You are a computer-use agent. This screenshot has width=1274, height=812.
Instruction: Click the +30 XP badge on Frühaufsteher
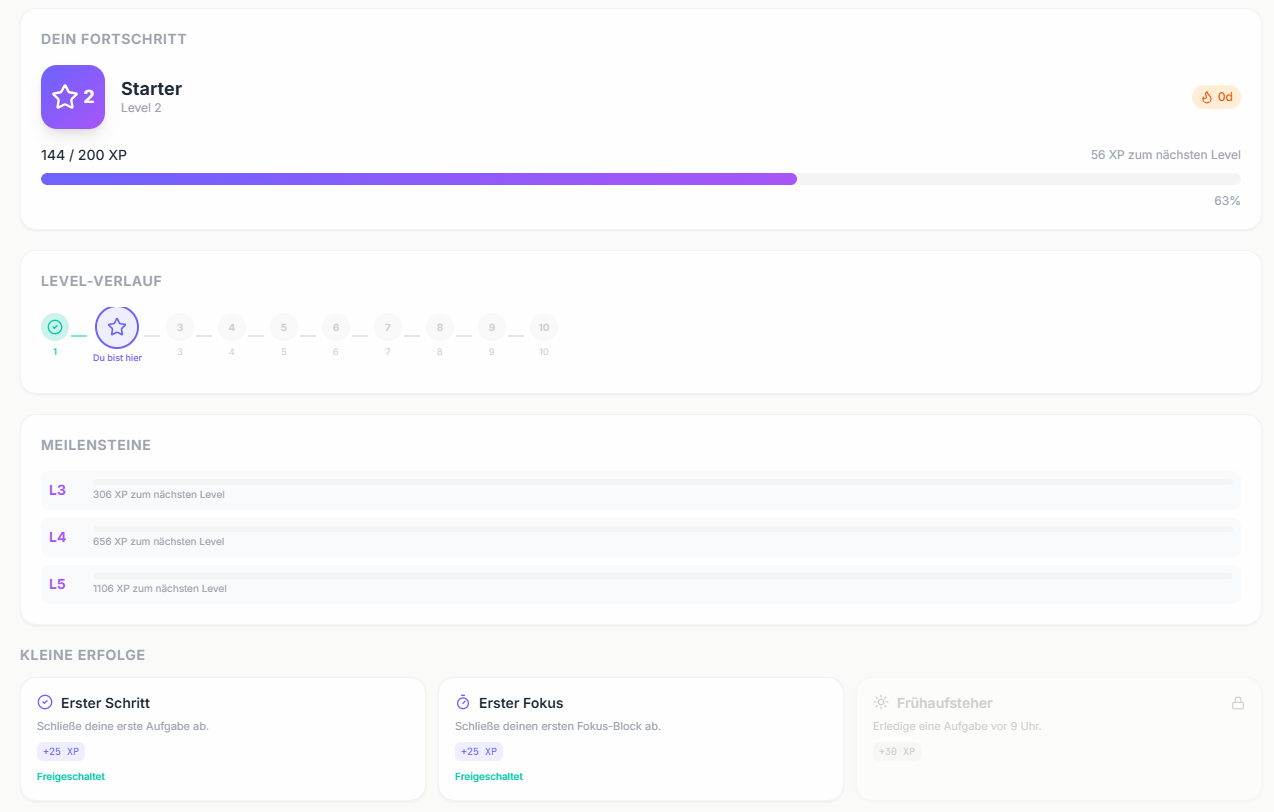coord(897,751)
